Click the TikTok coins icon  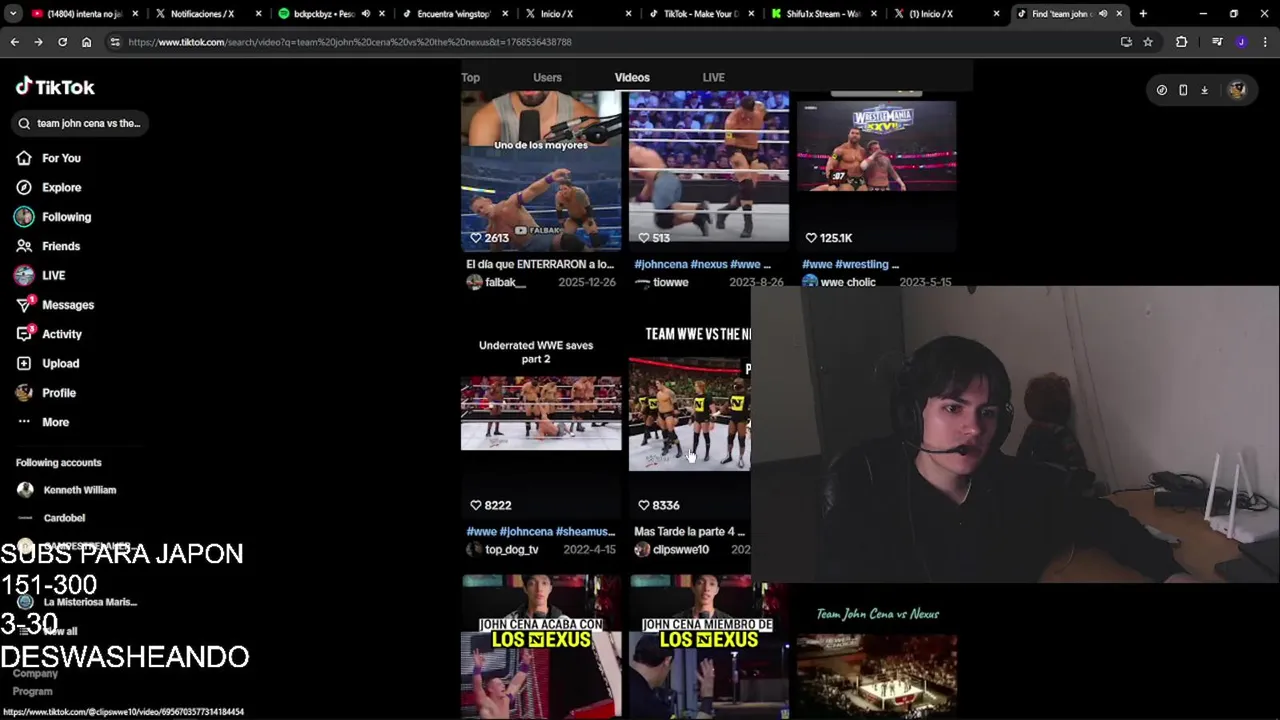tap(1161, 90)
